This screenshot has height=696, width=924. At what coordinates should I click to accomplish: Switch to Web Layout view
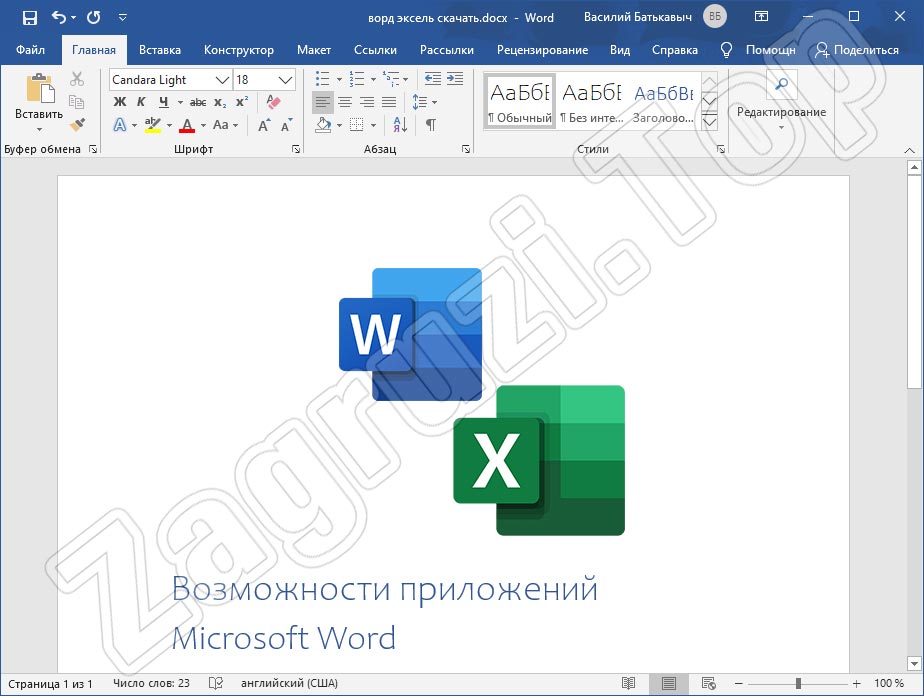pos(708,683)
